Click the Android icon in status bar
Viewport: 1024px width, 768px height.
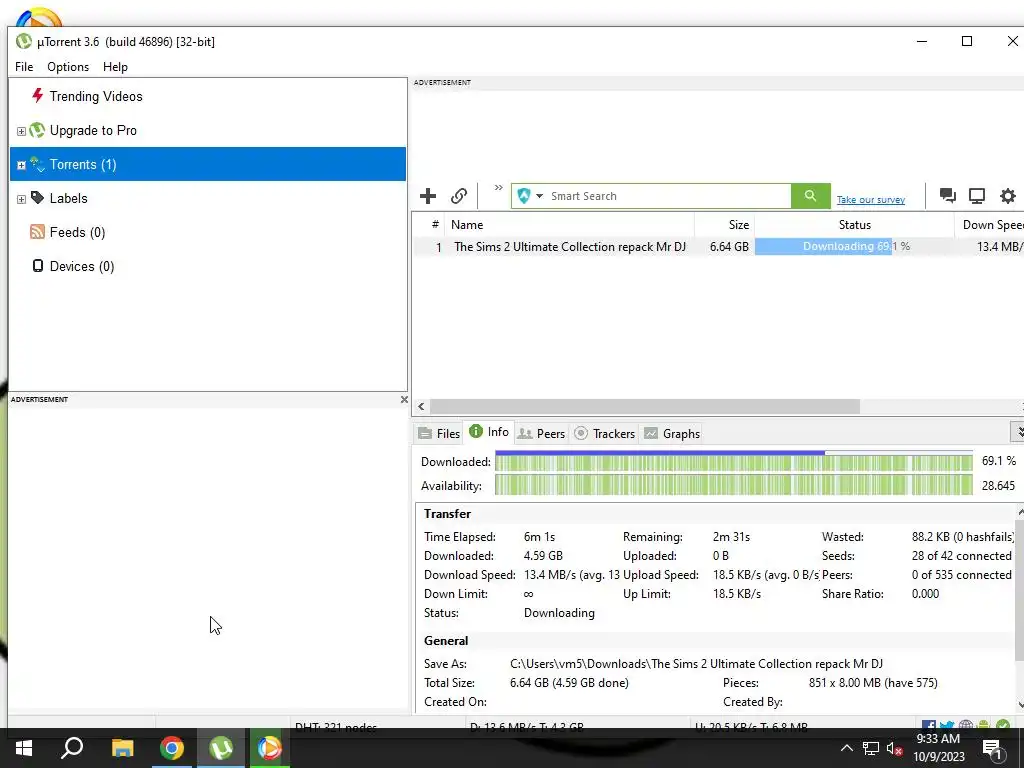984,725
